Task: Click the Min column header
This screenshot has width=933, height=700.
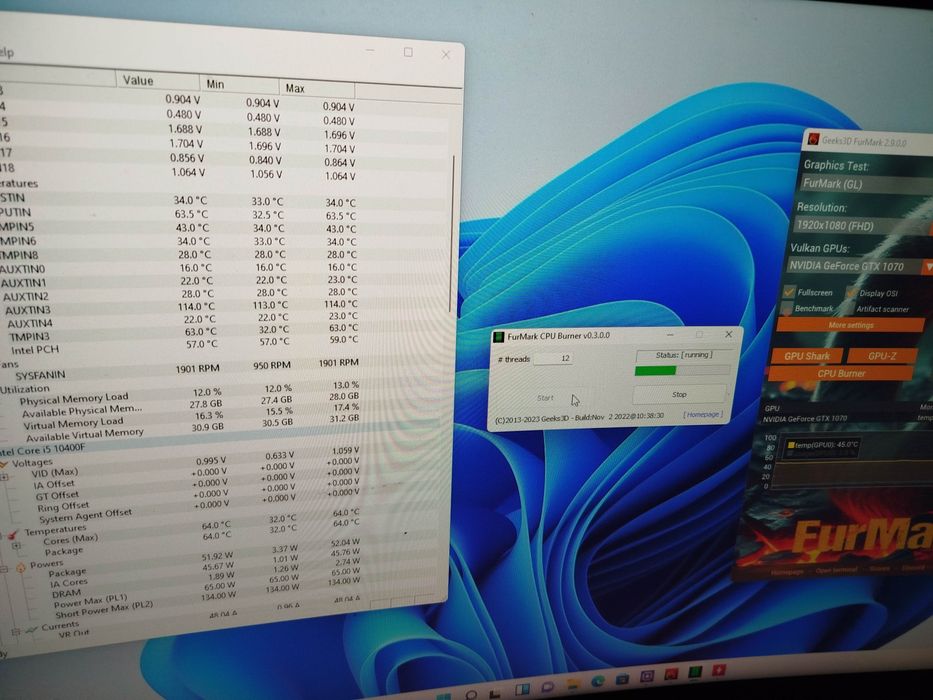Action: [x=239, y=84]
